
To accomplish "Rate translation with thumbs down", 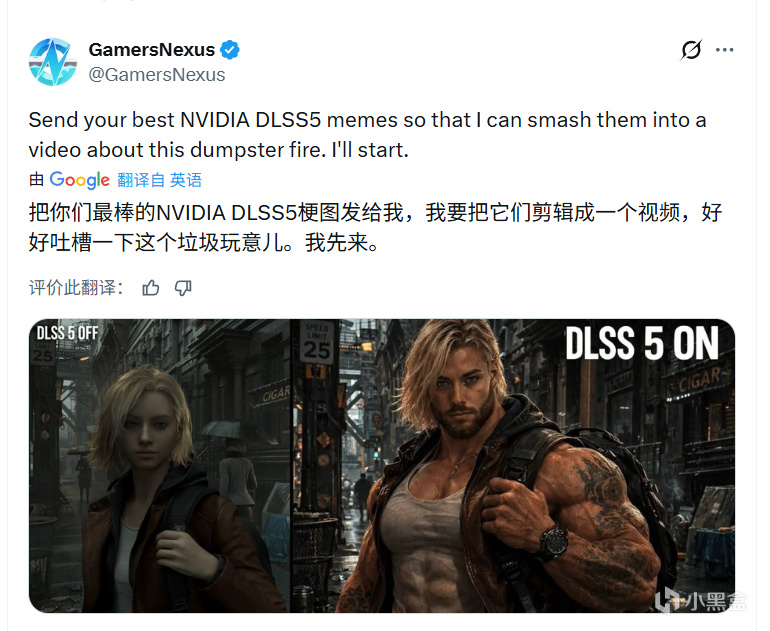I will pyautogui.click(x=183, y=288).
